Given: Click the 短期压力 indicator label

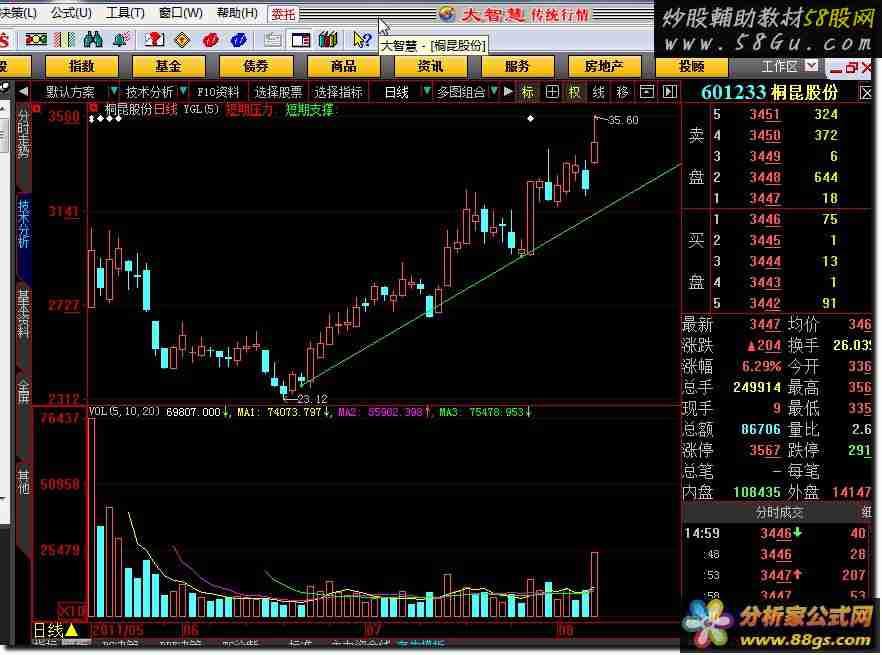Looking at the screenshot, I should pos(250,110).
